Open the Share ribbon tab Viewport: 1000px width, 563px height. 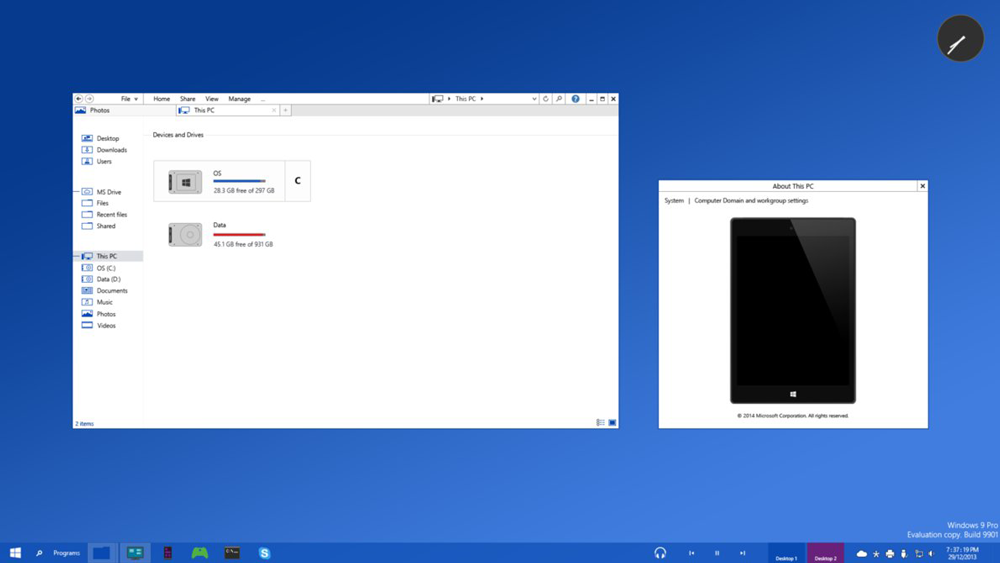(188, 99)
